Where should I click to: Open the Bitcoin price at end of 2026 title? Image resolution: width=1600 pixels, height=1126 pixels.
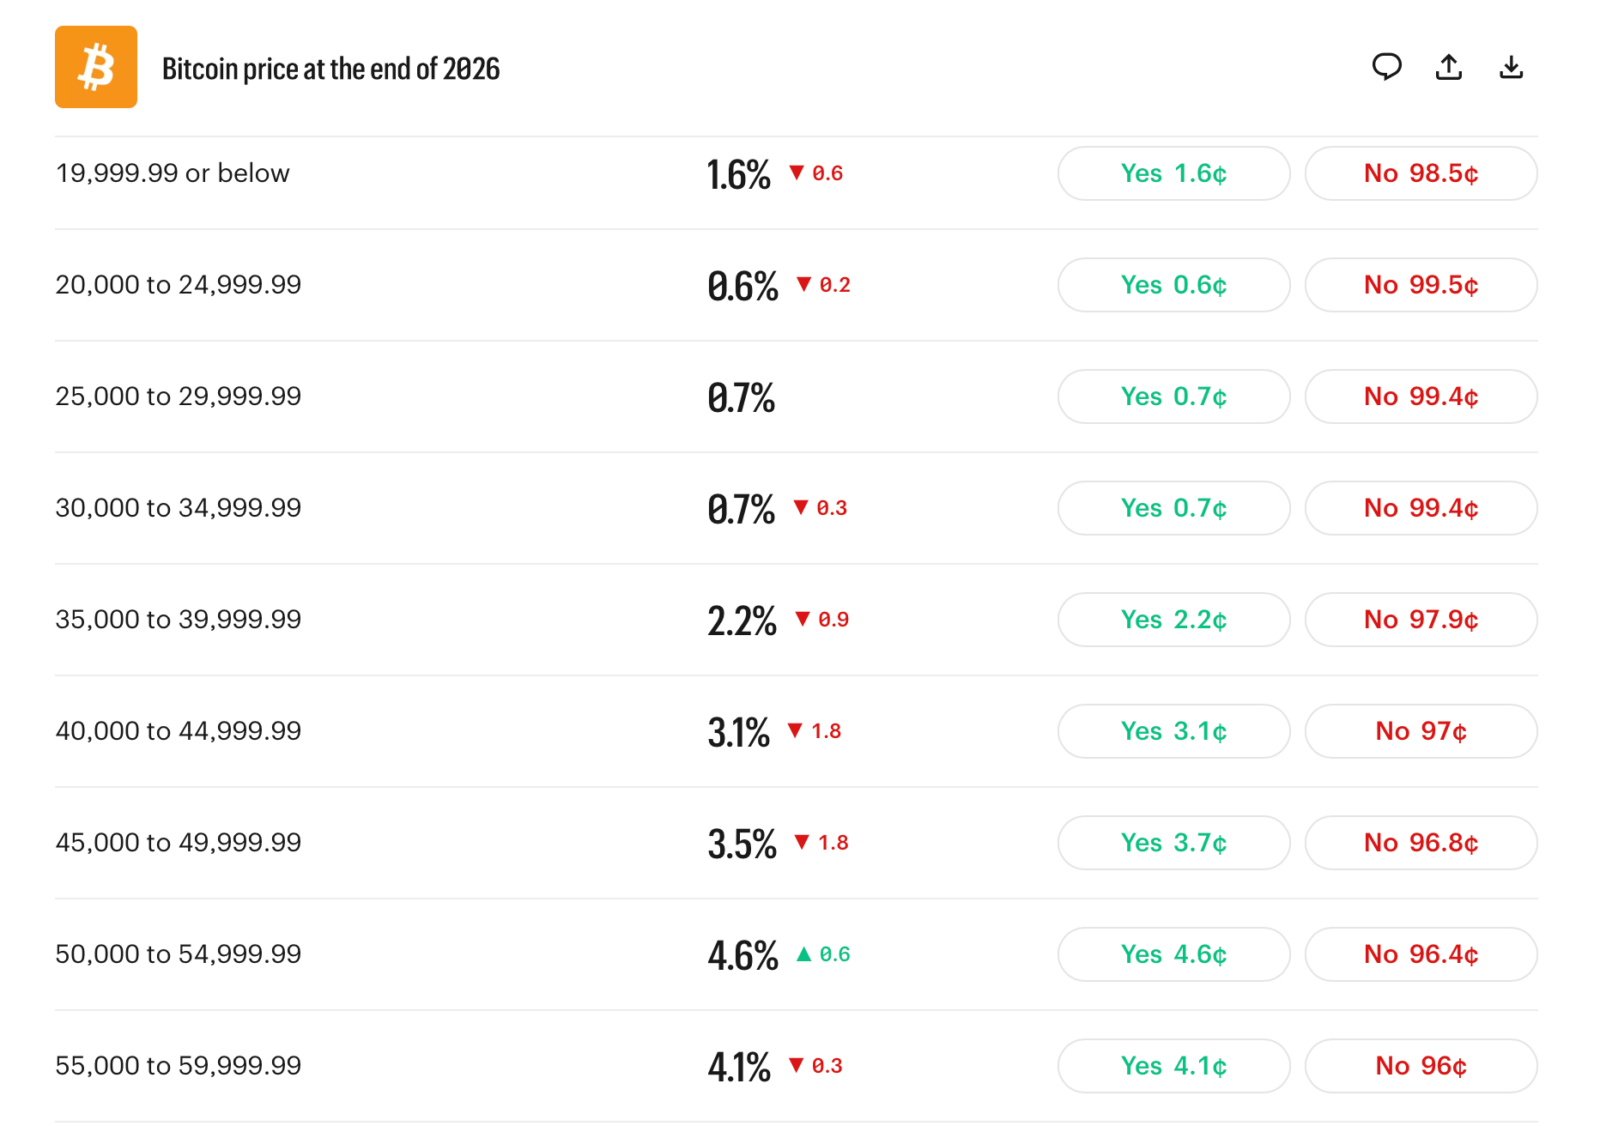click(x=330, y=68)
